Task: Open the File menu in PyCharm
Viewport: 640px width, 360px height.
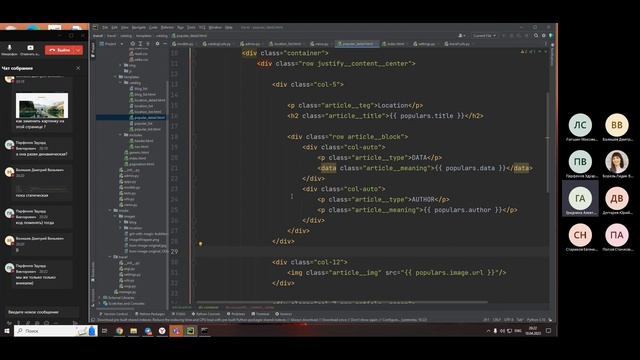Action: (x=105, y=27)
